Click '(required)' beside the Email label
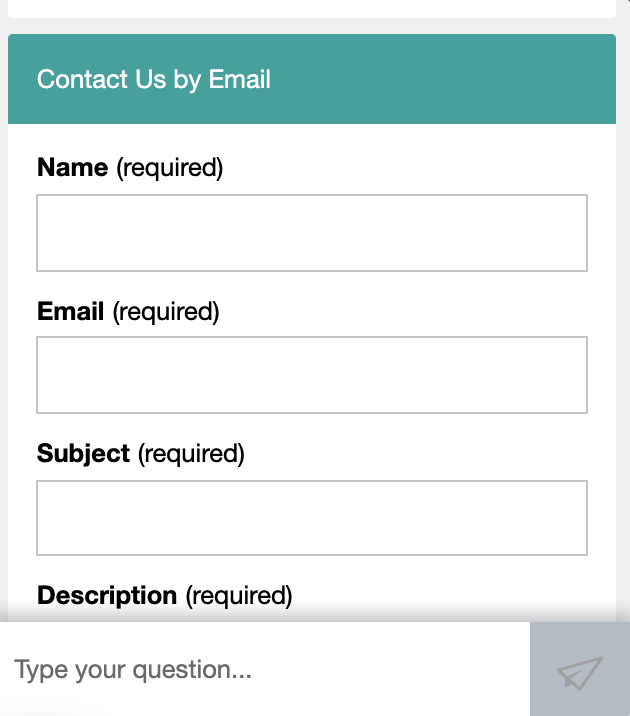The width and height of the screenshot is (630, 716). click(x=166, y=312)
